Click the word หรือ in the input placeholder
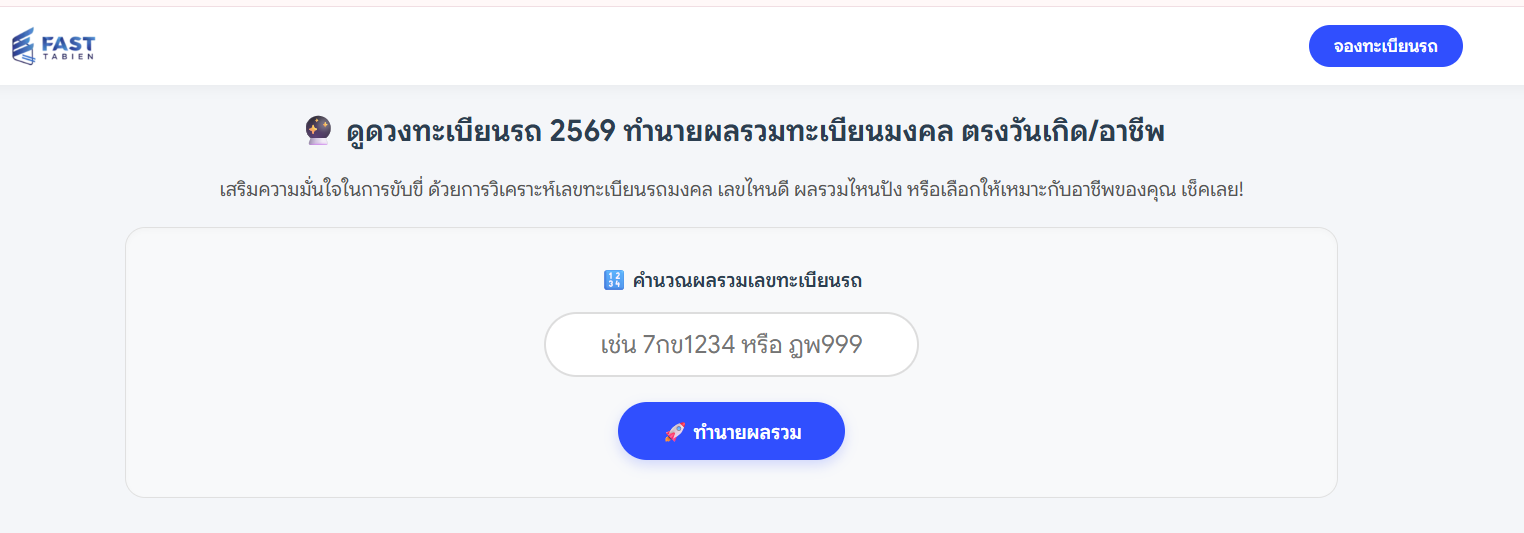Screen dimensions: 1524x533 coord(764,346)
